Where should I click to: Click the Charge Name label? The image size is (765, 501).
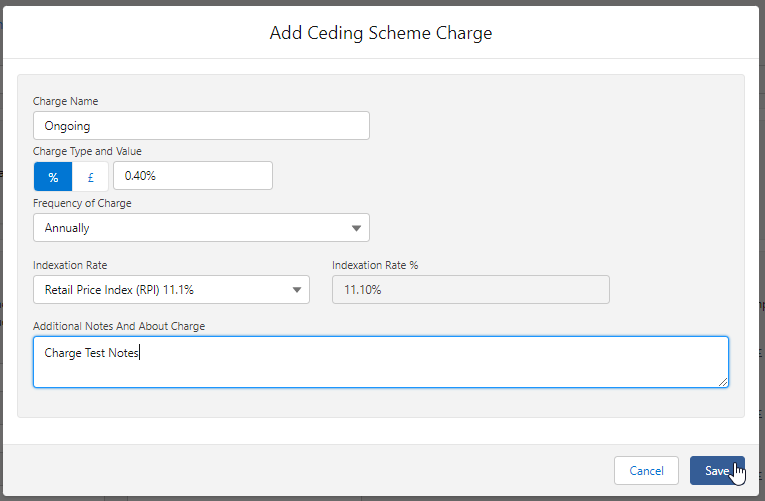click(65, 101)
